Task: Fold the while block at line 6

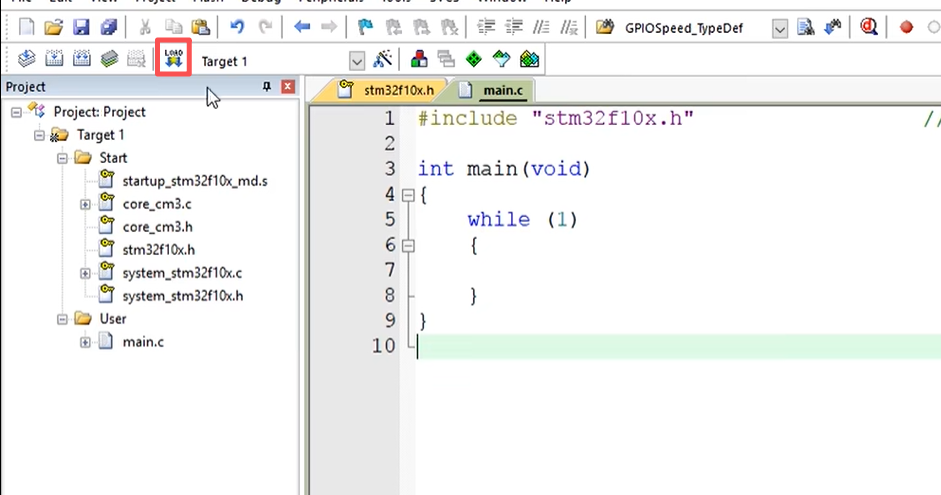Action: point(408,245)
